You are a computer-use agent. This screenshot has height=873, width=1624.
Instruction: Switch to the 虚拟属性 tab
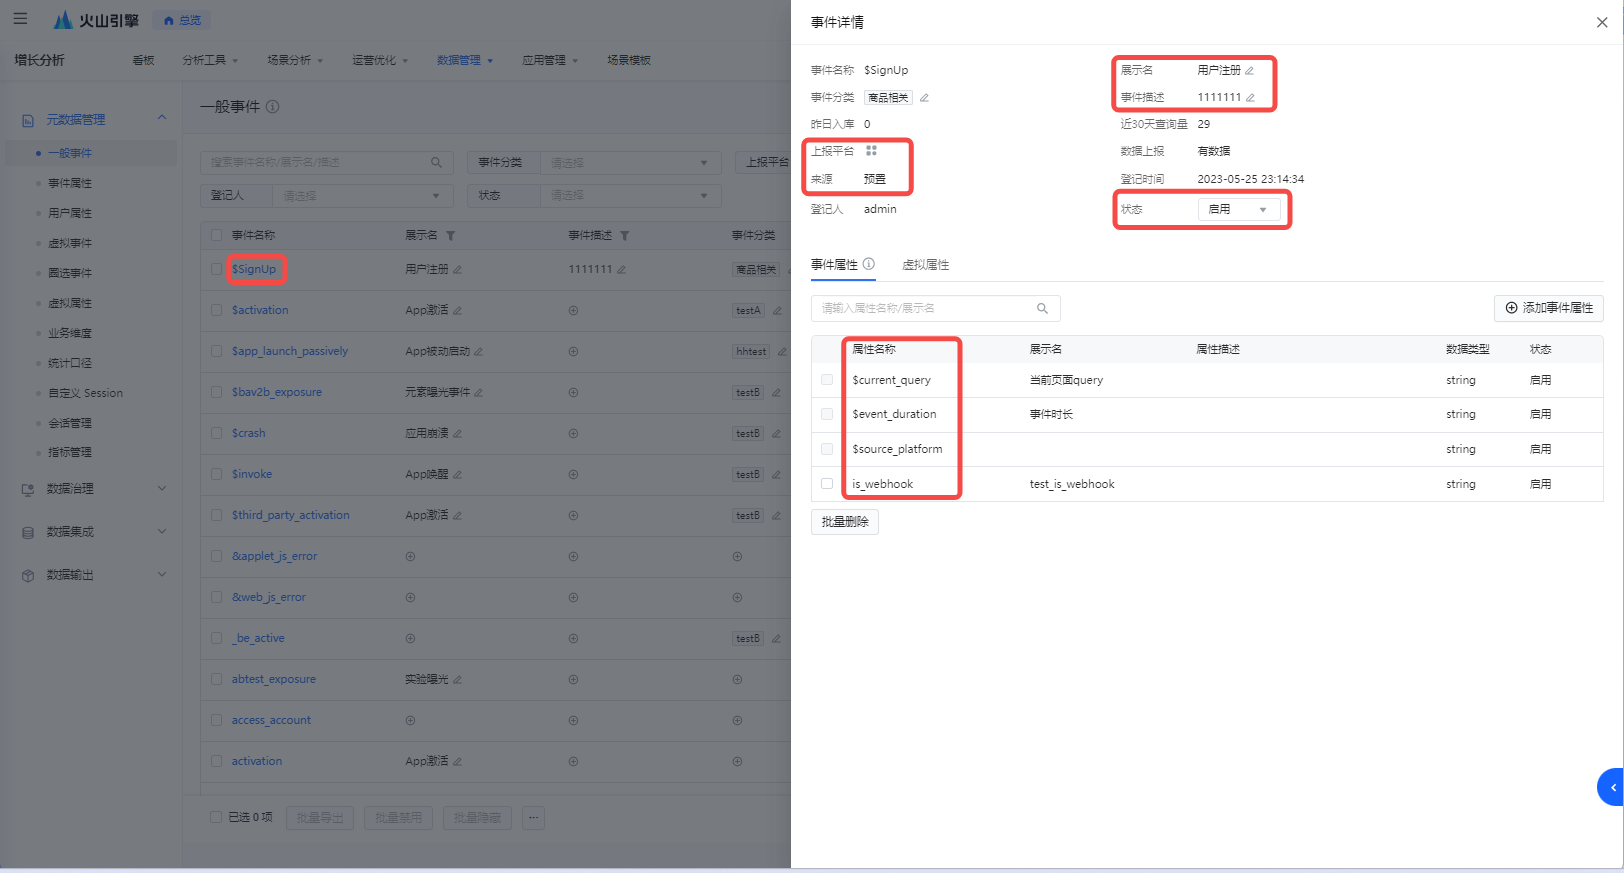coord(926,265)
